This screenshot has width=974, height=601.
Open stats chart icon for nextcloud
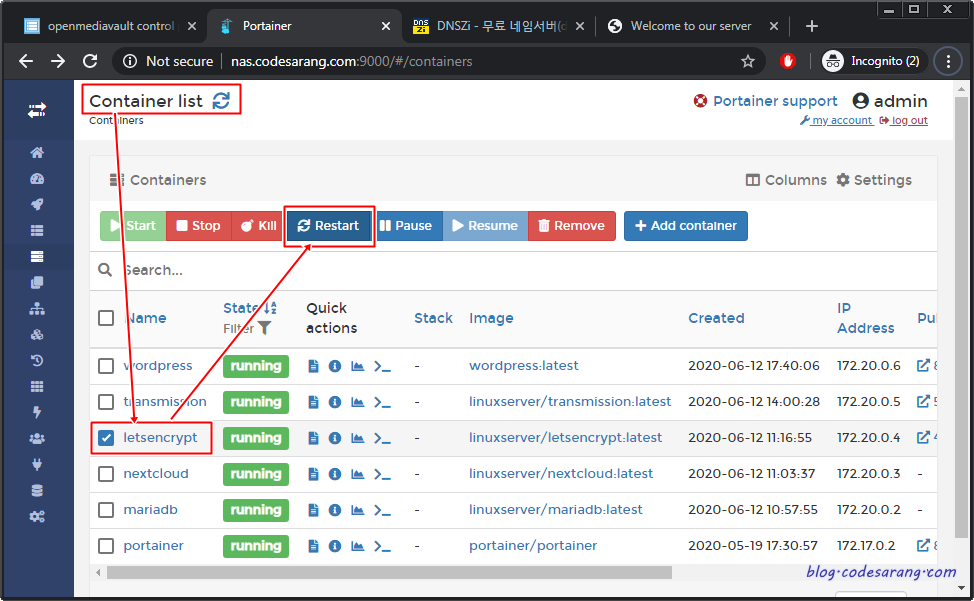point(357,474)
